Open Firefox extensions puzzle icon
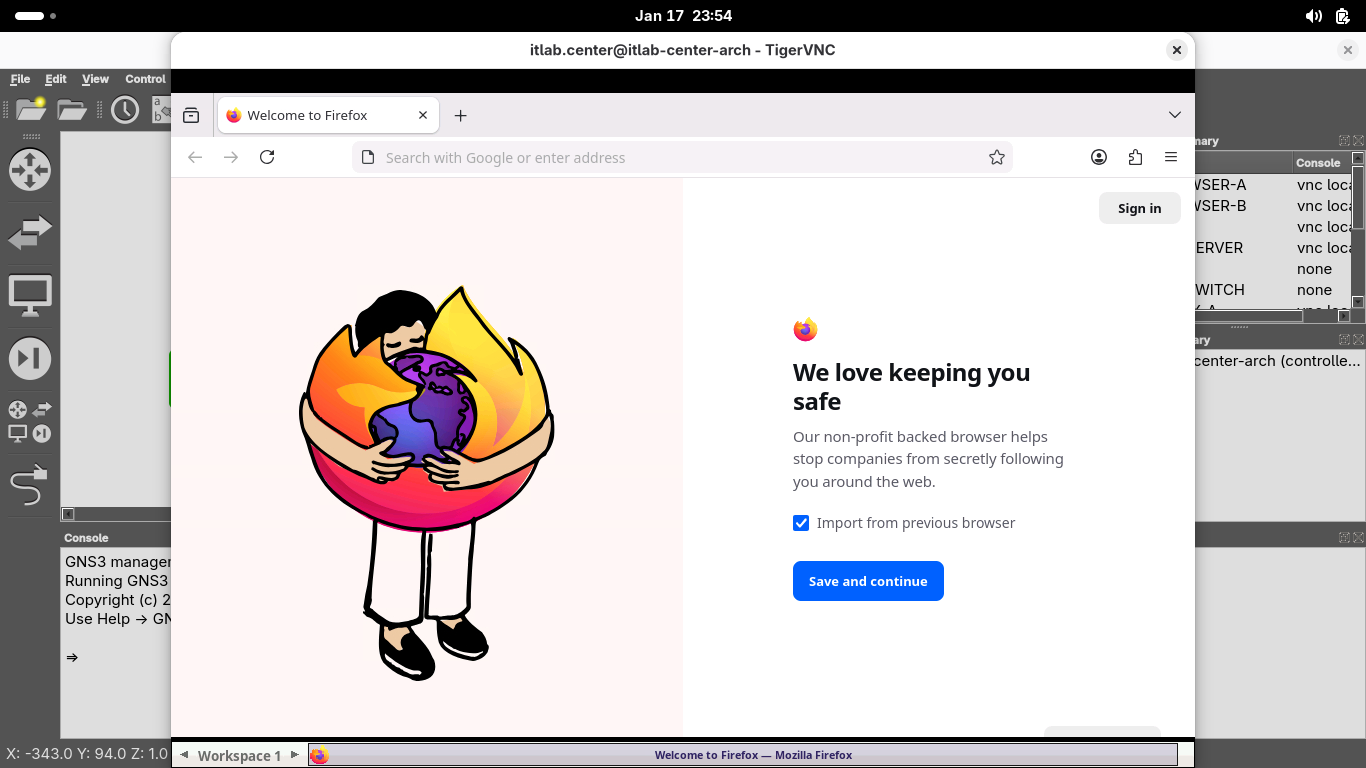This screenshot has height=768, width=1366. 1135,157
